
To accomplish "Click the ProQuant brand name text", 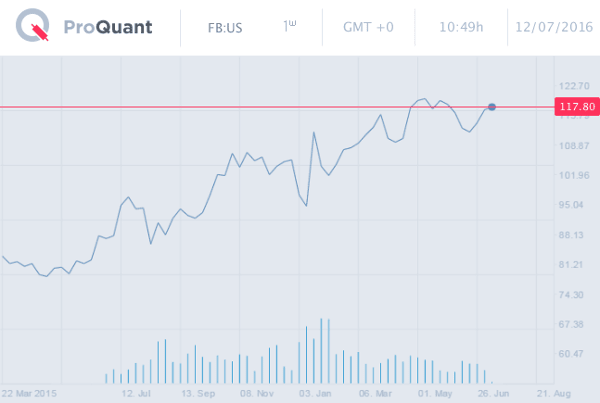I will pos(106,27).
